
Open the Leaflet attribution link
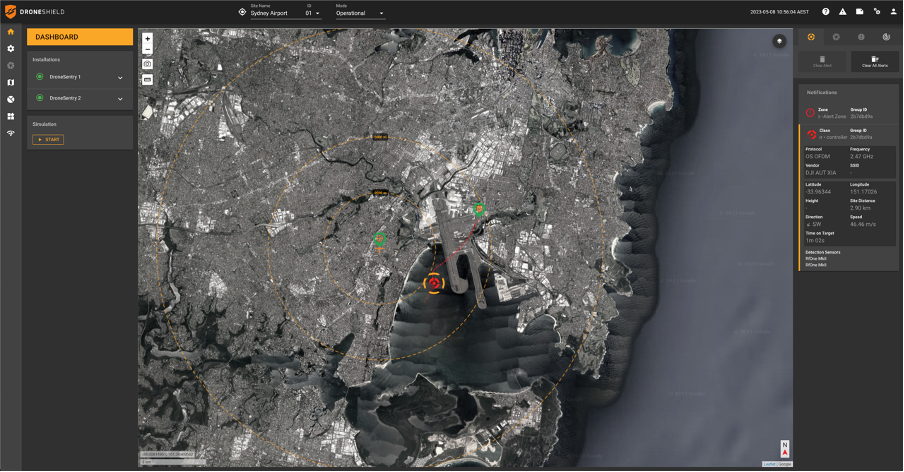click(769, 464)
